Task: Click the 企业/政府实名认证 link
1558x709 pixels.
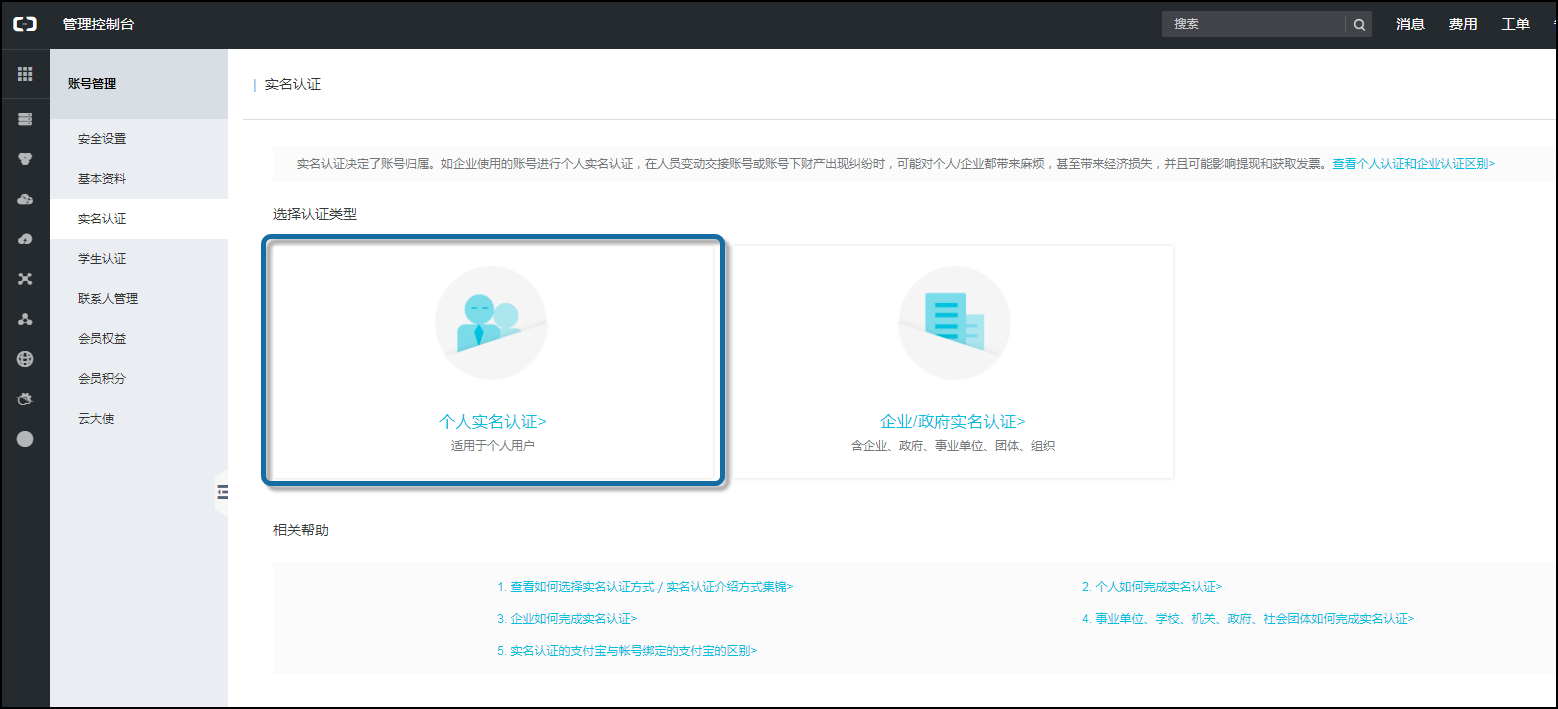Action: point(952,422)
